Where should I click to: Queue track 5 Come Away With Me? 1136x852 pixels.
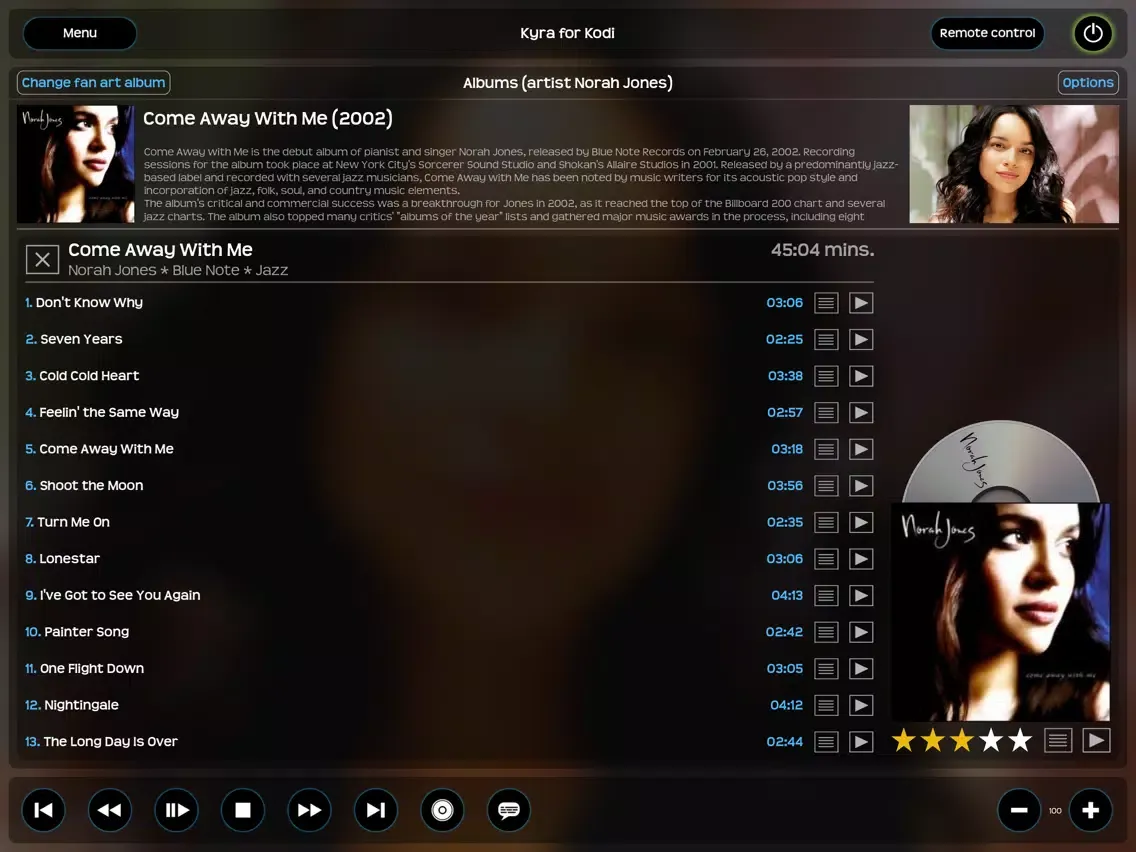click(826, 449)
